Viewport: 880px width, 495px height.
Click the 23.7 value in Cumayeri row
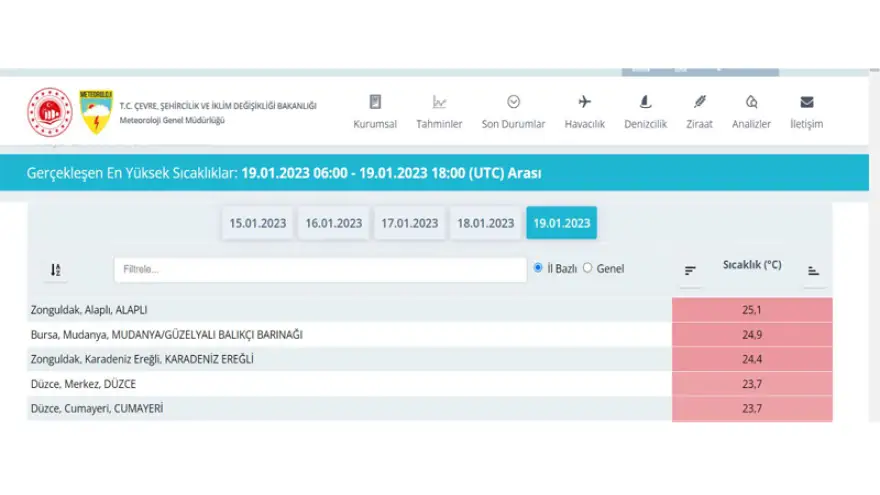tap(752, 409)
